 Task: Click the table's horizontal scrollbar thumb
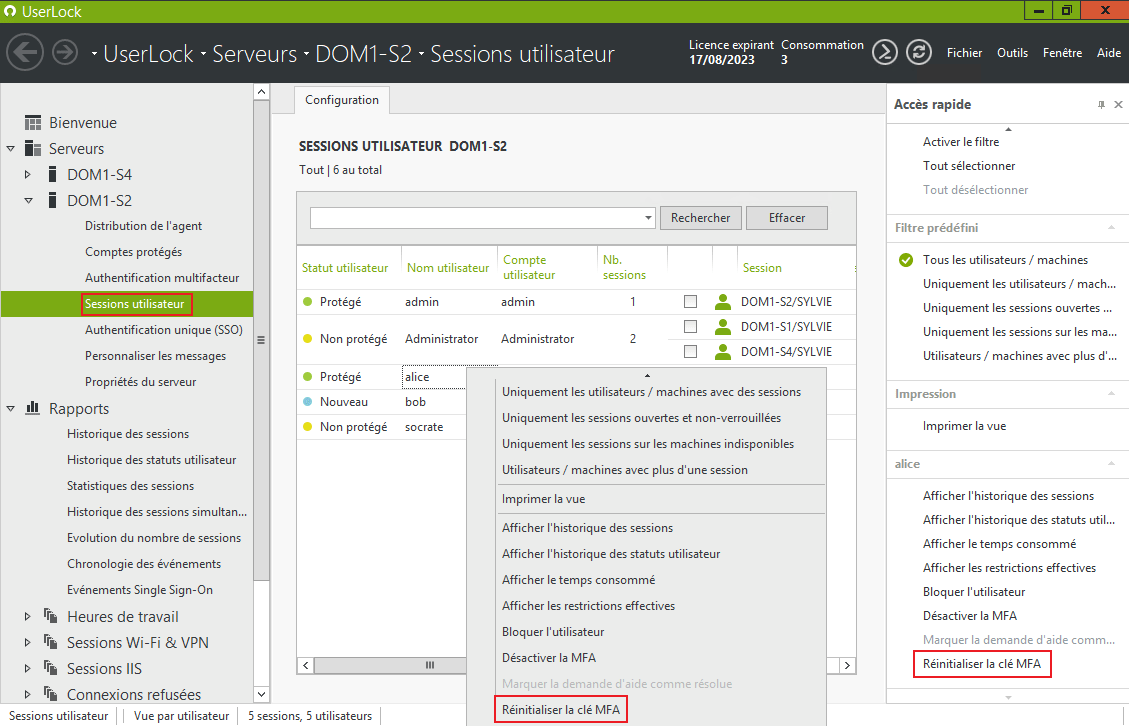pyautogui.click(x=430, y=665)
